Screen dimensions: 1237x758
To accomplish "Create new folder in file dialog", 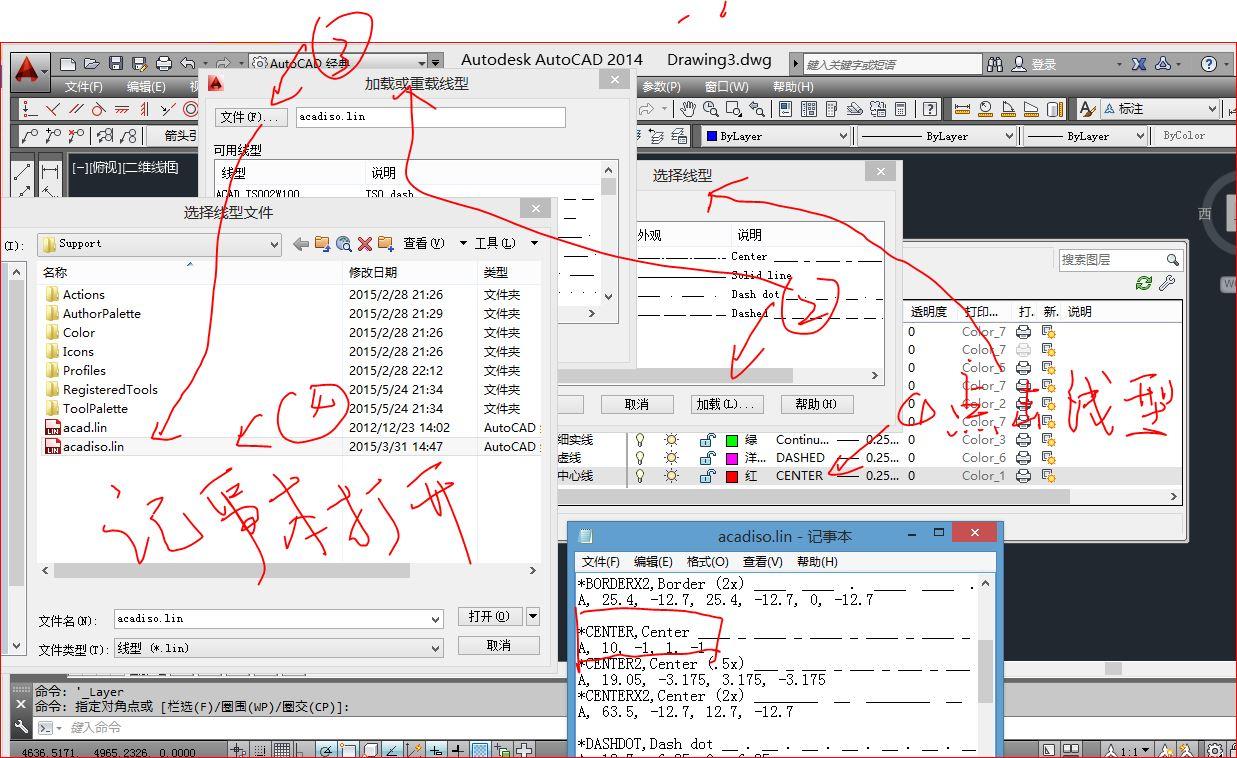I will pos(385,243).
